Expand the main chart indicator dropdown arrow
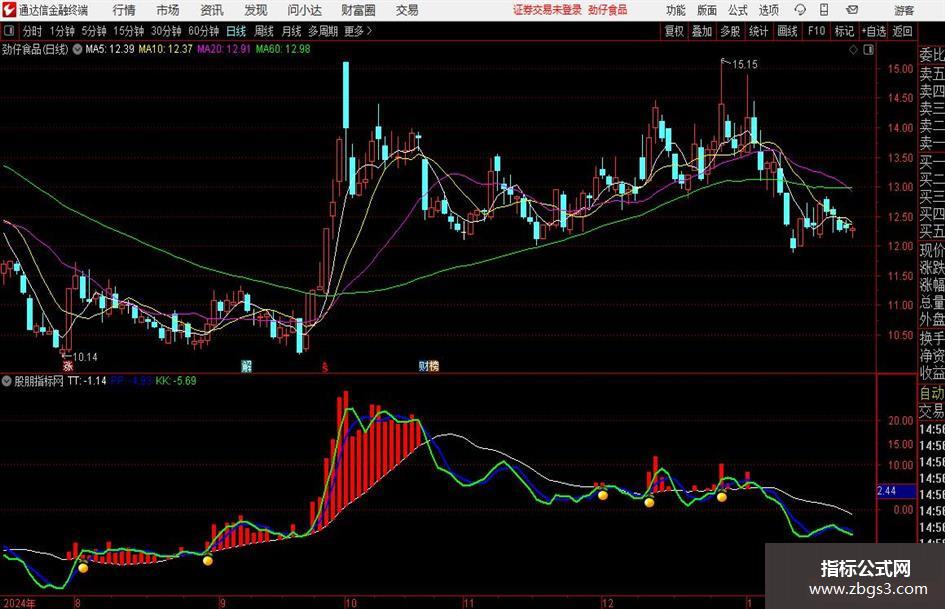The width and height of the screenshot is (945, 609). (x=77, y=49)
